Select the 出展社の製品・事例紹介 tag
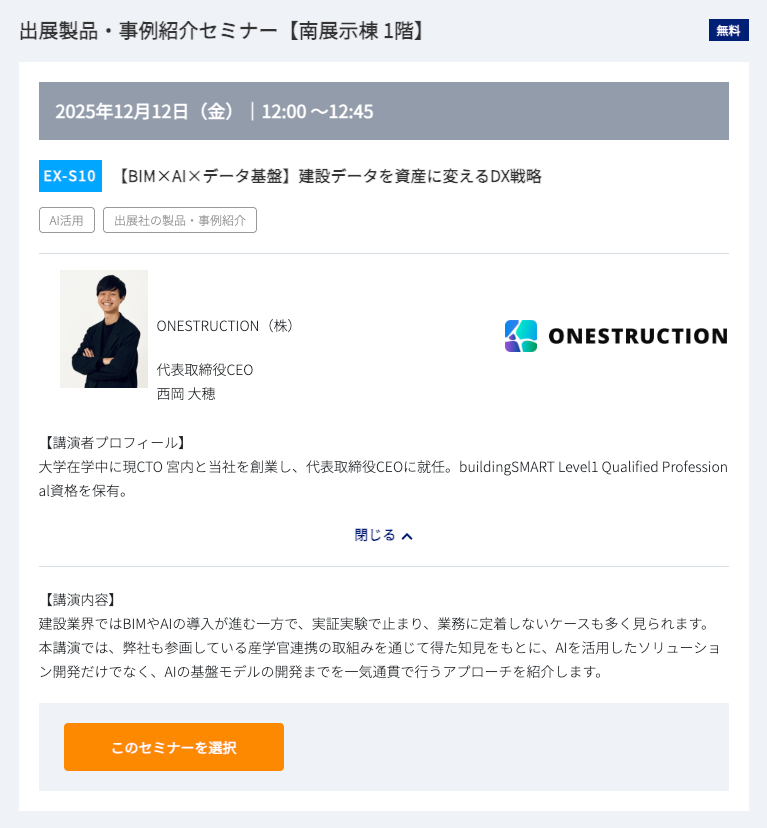Screen dimensions: 767x828 [x=180, y=220]
